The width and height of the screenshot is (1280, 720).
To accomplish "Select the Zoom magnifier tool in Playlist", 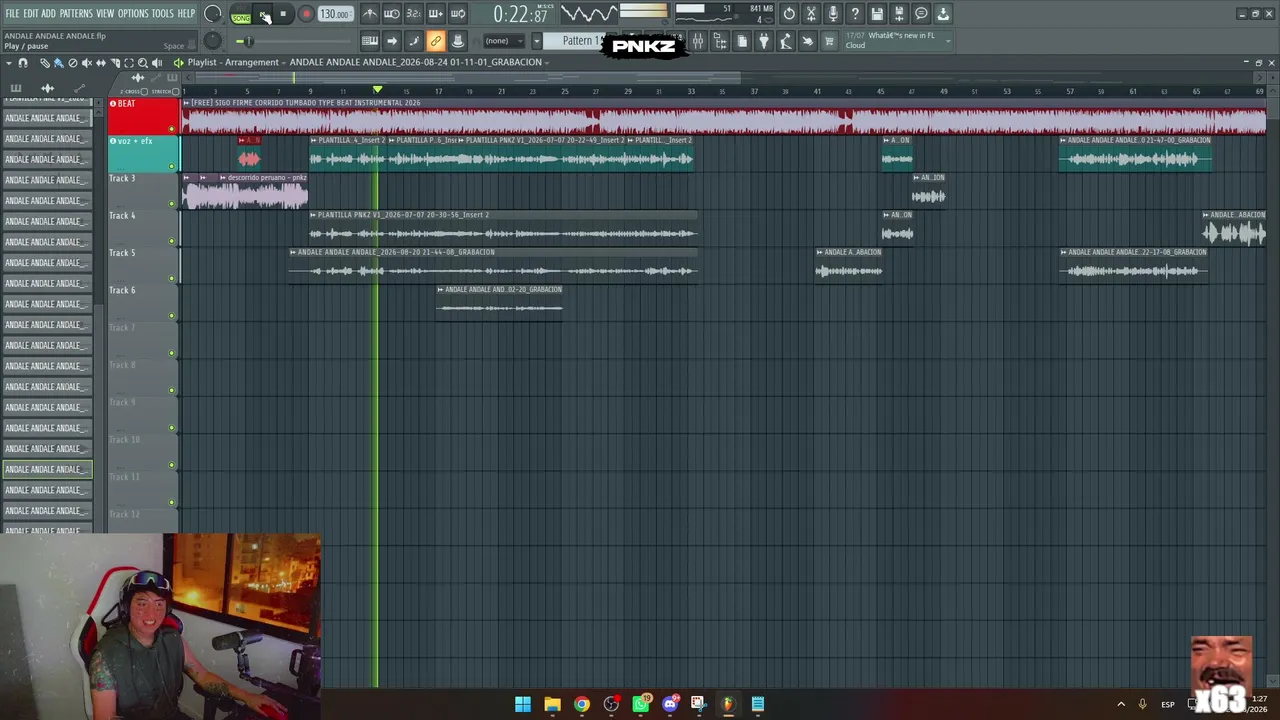I will [x=142, y=63].
